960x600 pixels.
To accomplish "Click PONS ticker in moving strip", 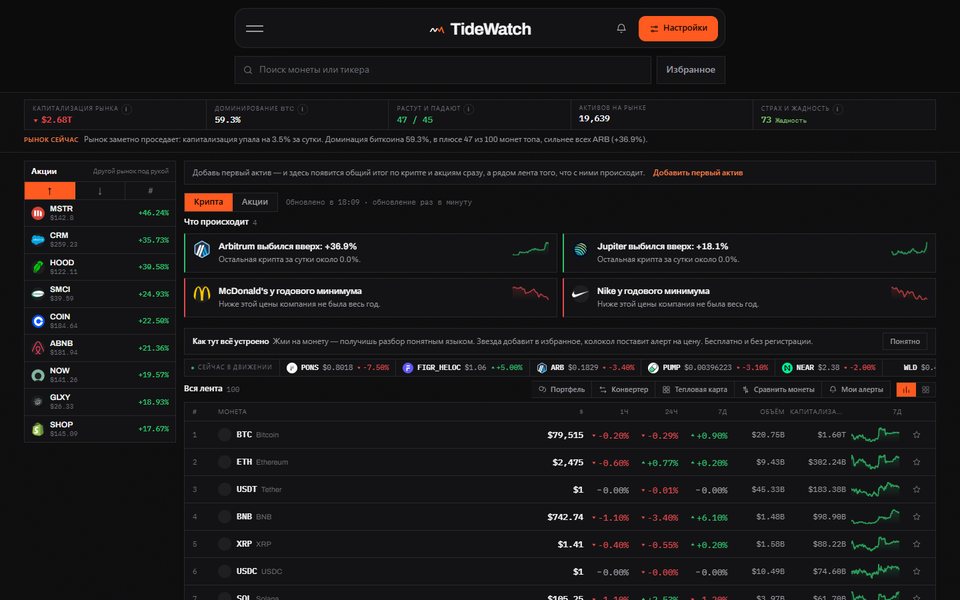I will pos(338,368).
